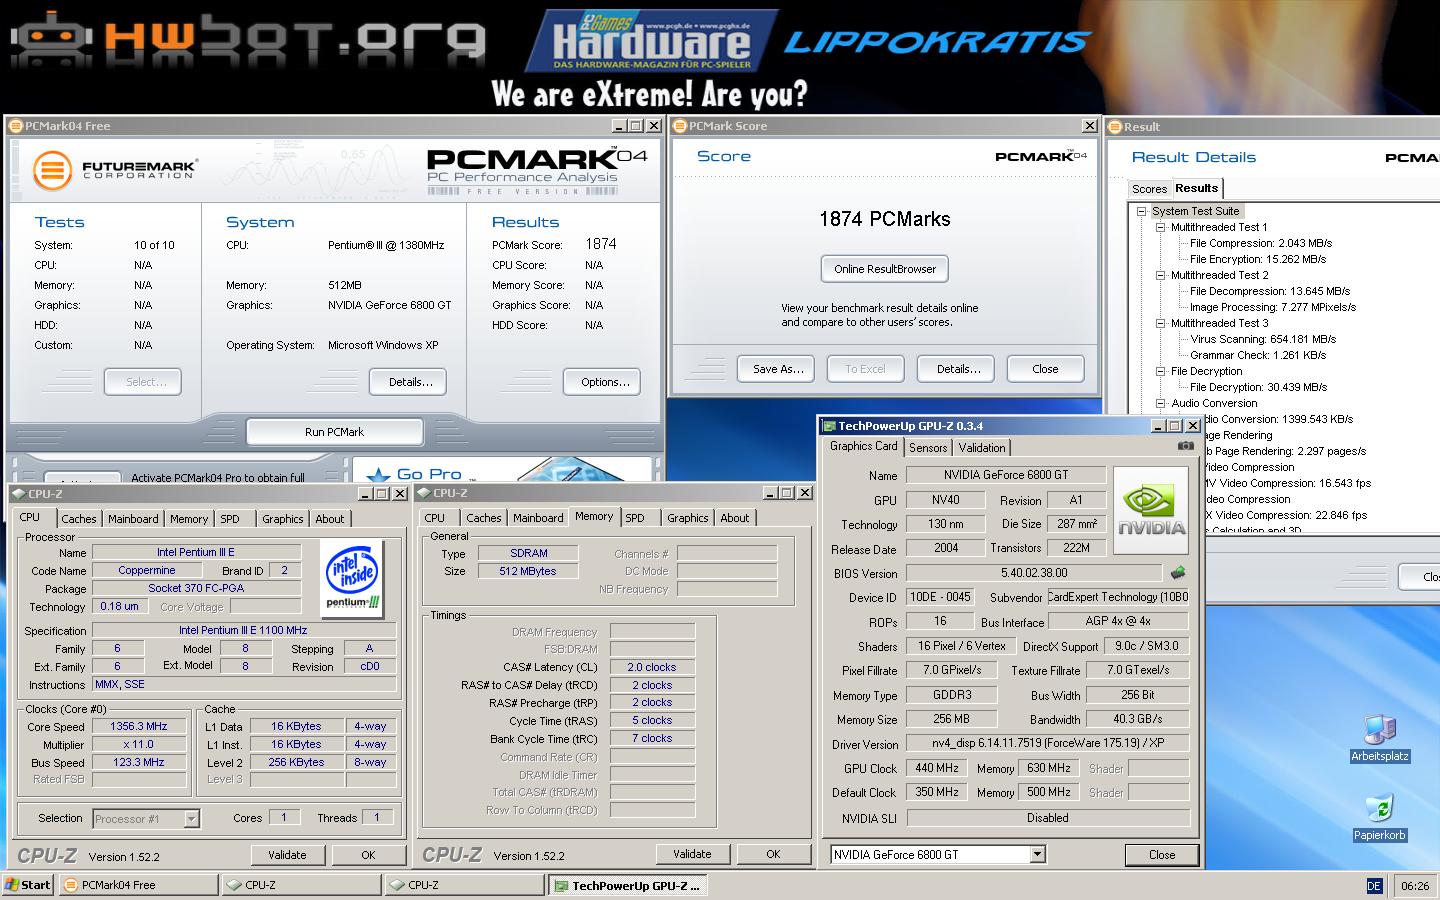Click the PCMark Score window title icon
This screenshot has width=1440, height=900.
coord(680,126)
